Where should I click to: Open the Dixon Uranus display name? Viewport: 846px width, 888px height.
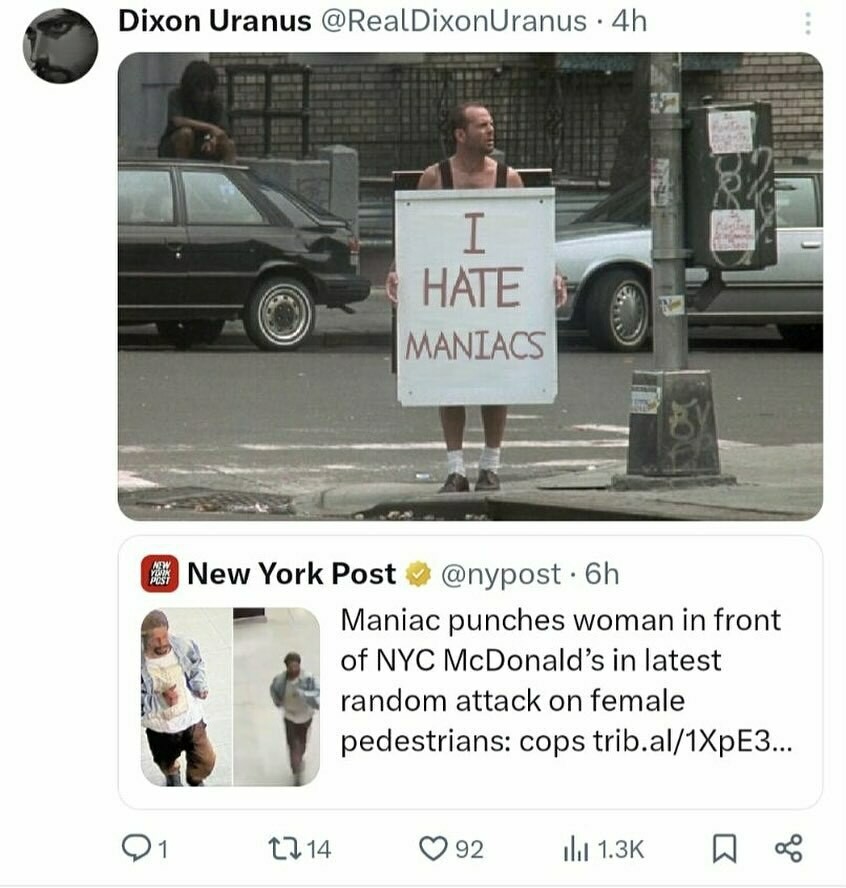point(215,22)
